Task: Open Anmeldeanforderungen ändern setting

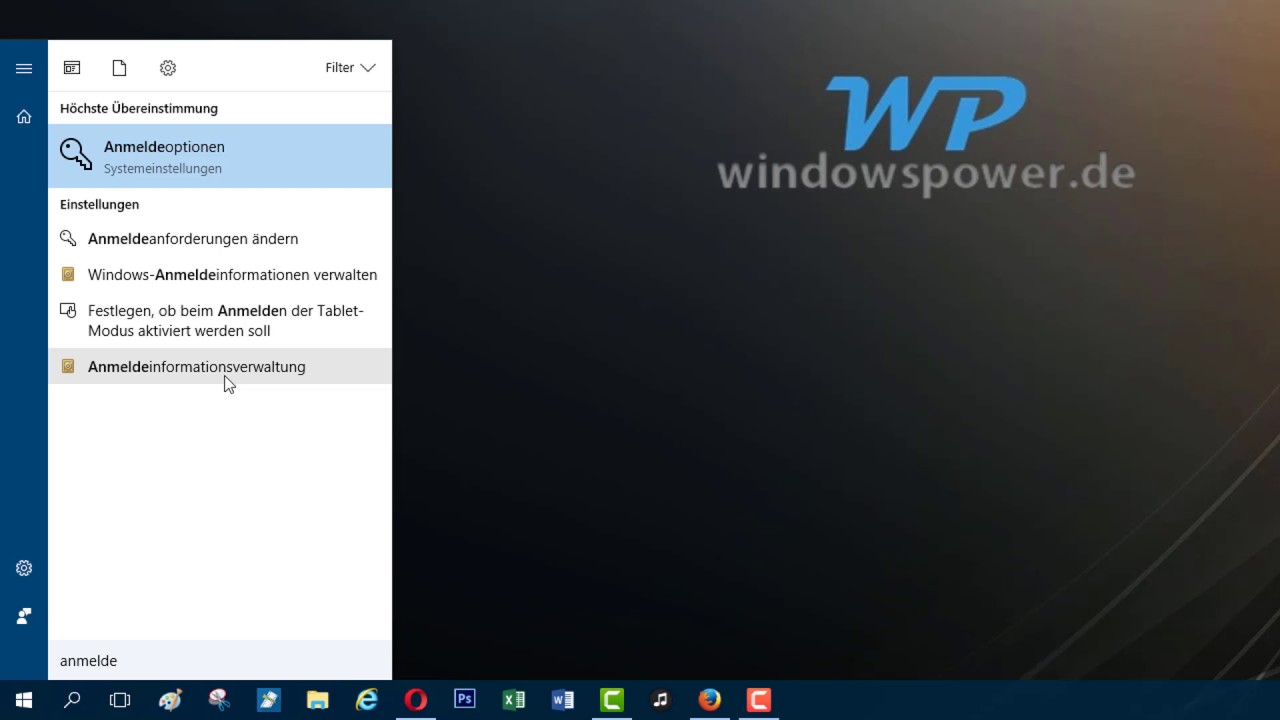Action: click(220, 238)
